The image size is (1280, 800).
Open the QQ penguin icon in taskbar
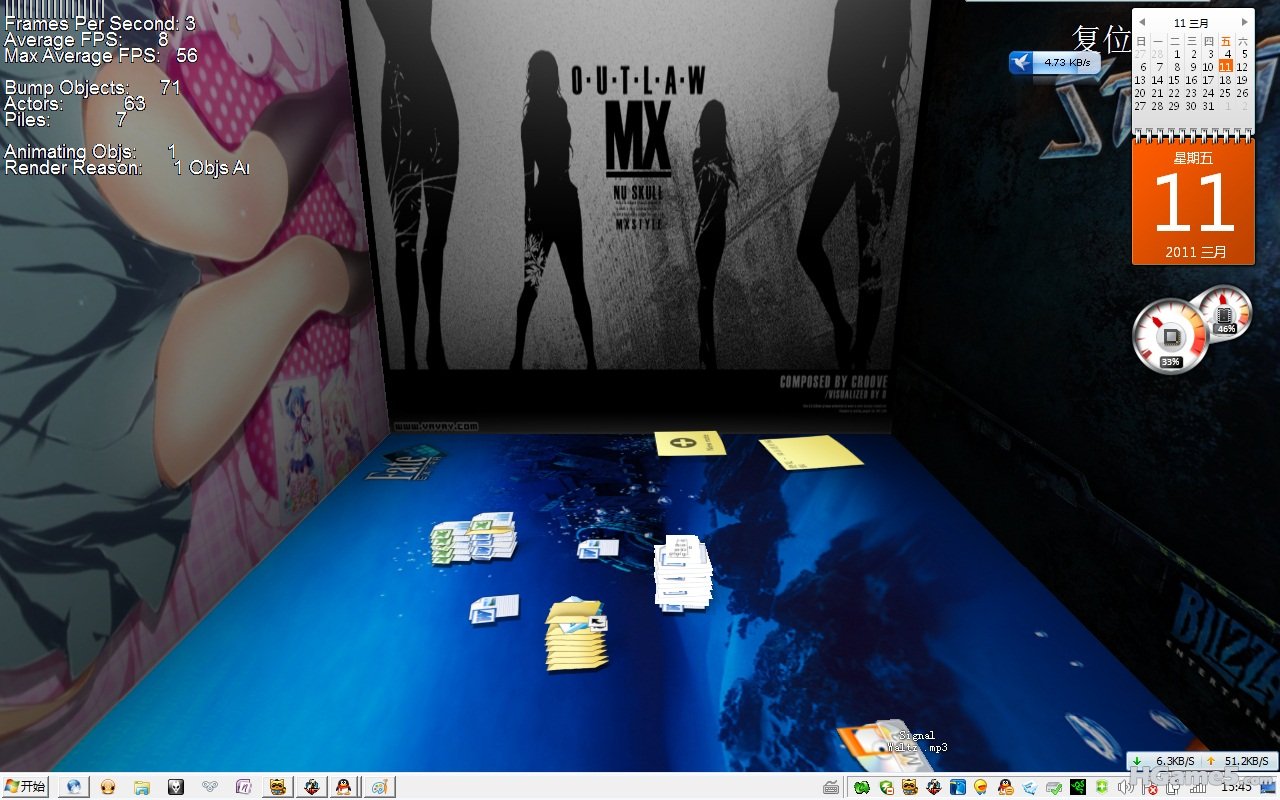[x=344, y=787]
